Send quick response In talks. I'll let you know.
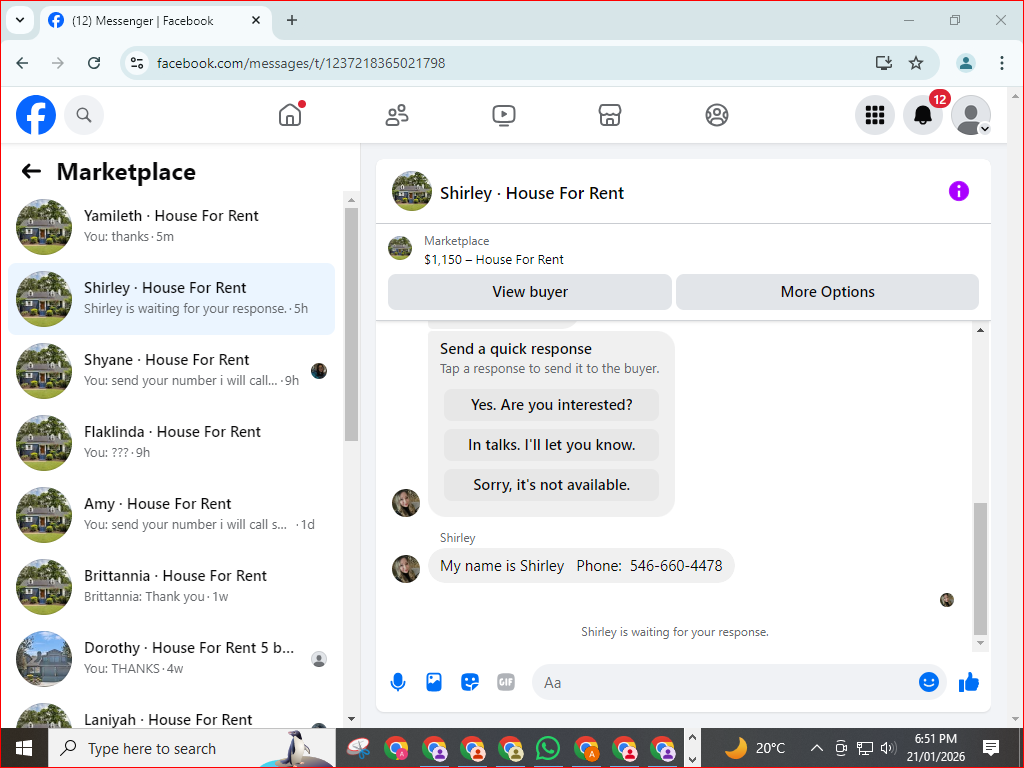The image size is (1024, 768). 551,445
